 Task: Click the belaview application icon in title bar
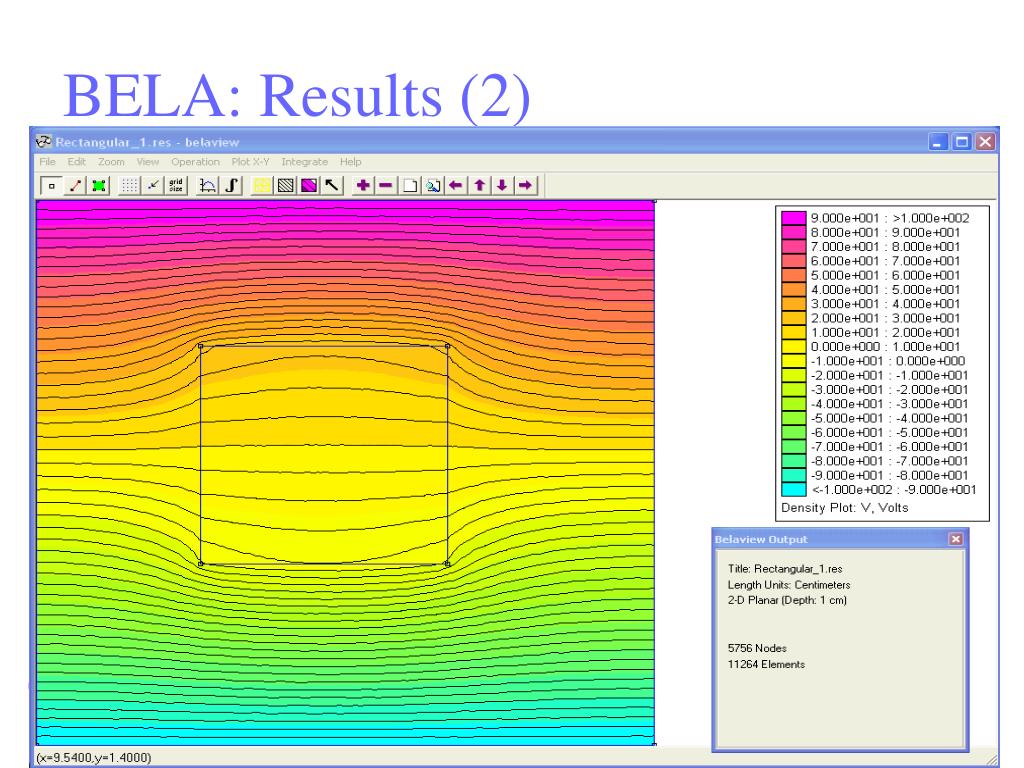[44, 142]
